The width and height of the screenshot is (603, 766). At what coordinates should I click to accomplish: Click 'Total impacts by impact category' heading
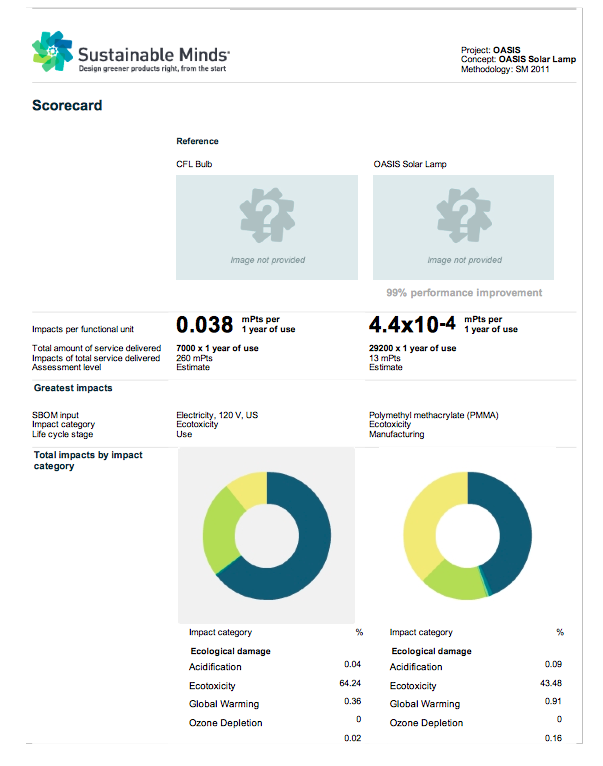point(88,460)
